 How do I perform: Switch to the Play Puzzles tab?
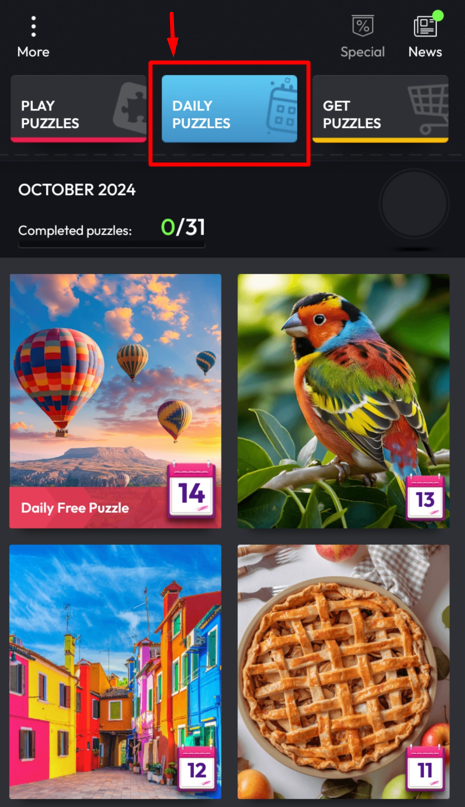(x=79, y=109)
